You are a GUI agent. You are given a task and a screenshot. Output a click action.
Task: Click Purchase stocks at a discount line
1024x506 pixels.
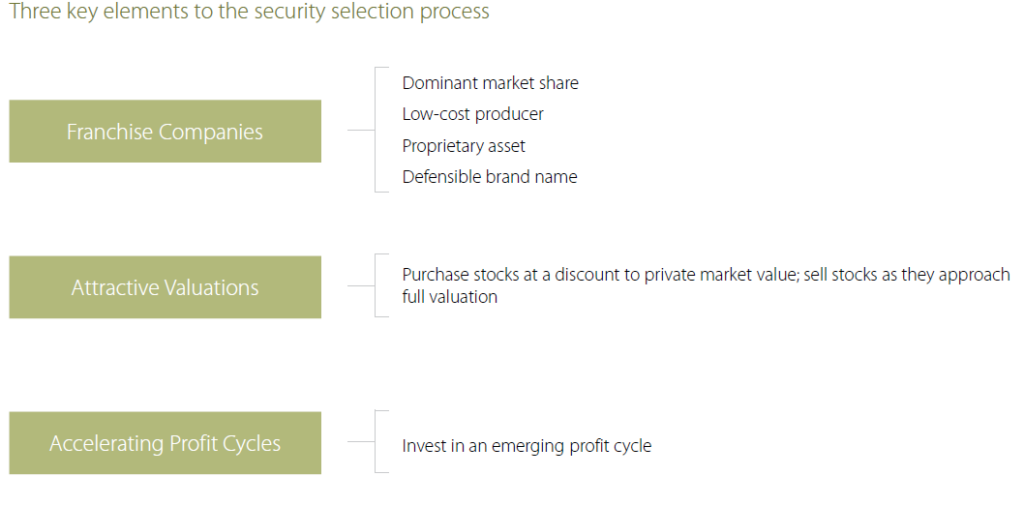tap(706, 275)
